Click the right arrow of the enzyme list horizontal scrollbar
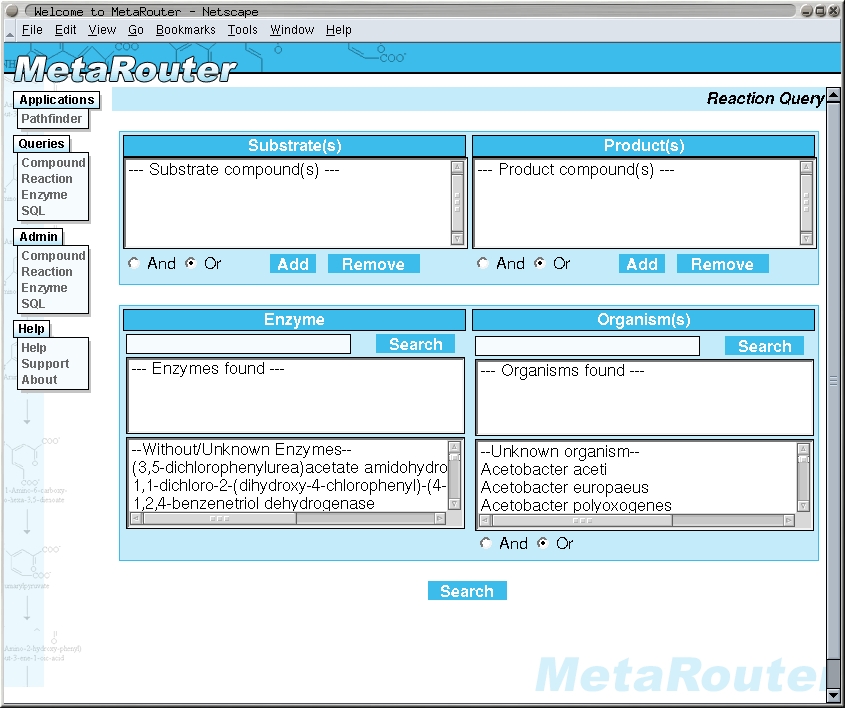This screenshot has height=708, width=845. pyautogui.click(x=440, y=518)
